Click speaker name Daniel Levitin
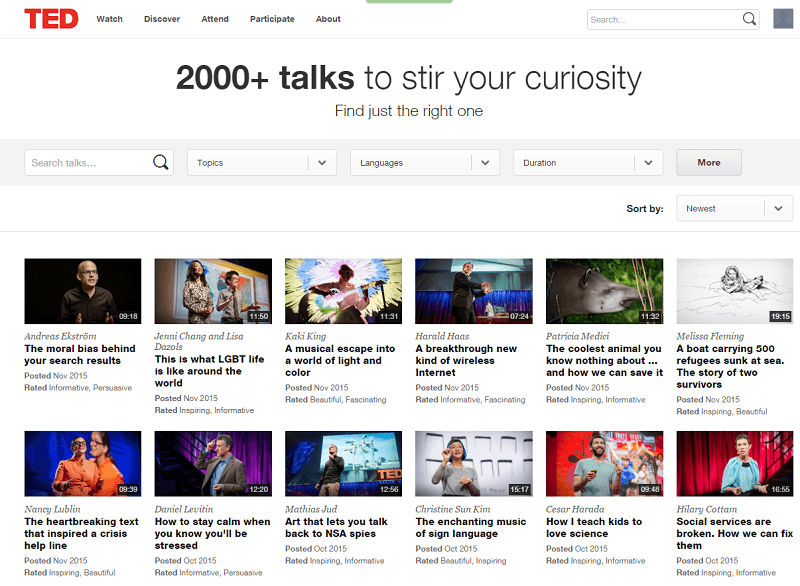The height and width of the screenshot is (586, 800). pyautogui.click(x=184, y=509)
